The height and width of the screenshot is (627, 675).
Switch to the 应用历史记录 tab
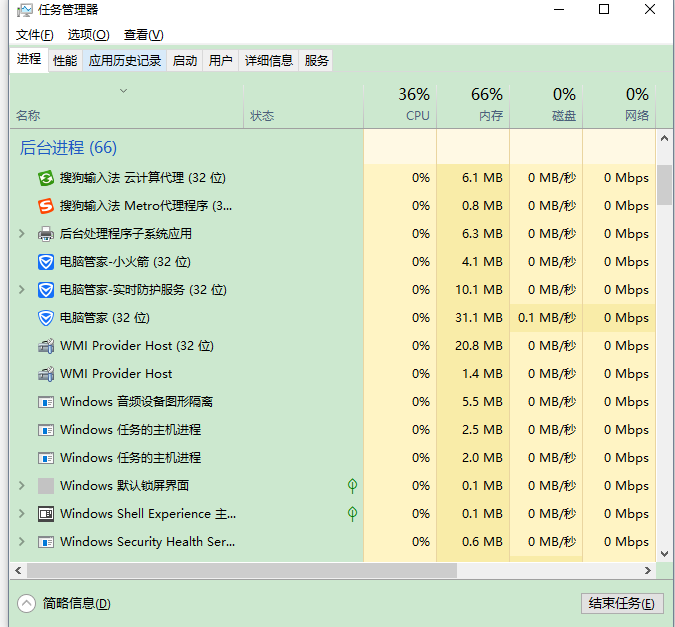point(125,60)
